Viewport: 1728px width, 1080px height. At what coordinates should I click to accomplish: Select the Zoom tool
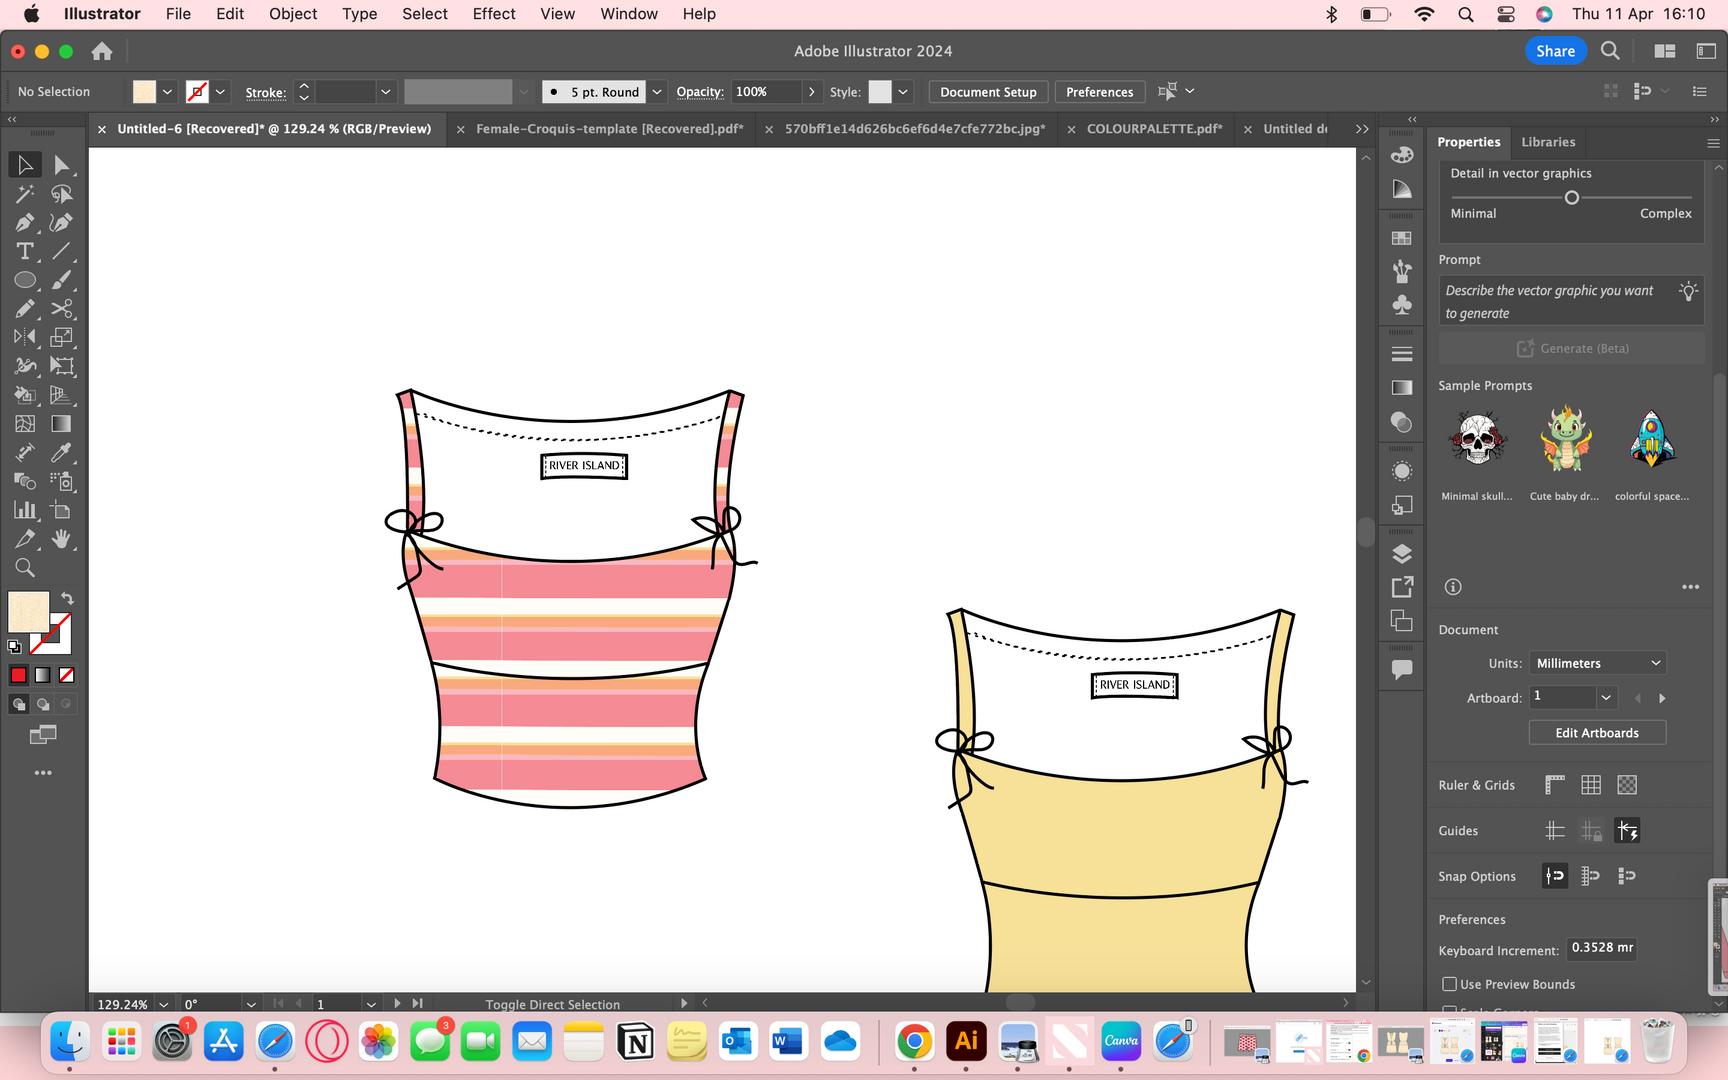click(x=25, y=568)
